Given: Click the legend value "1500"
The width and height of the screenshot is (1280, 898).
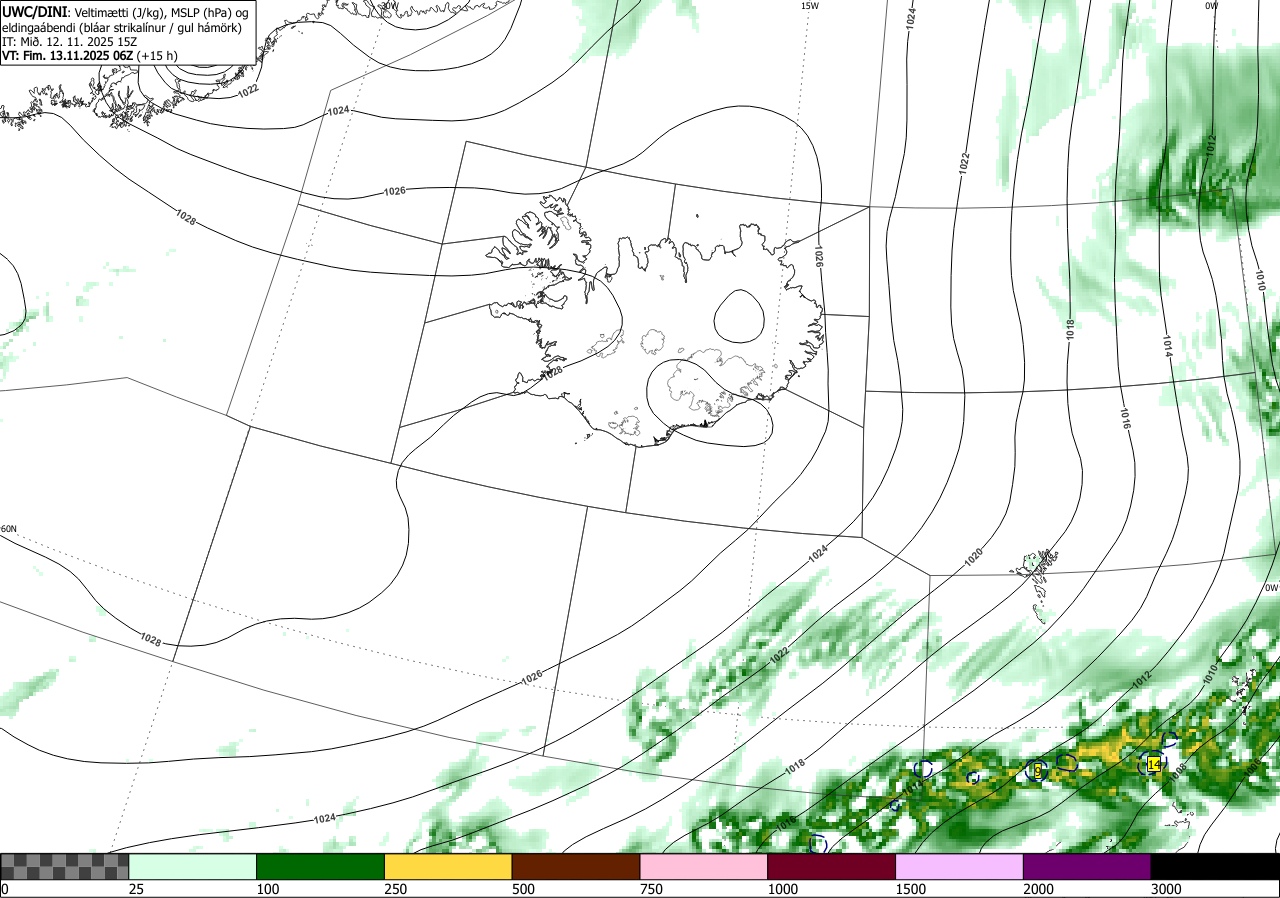Looking at the screenshot, I should (x=911, y=889).
